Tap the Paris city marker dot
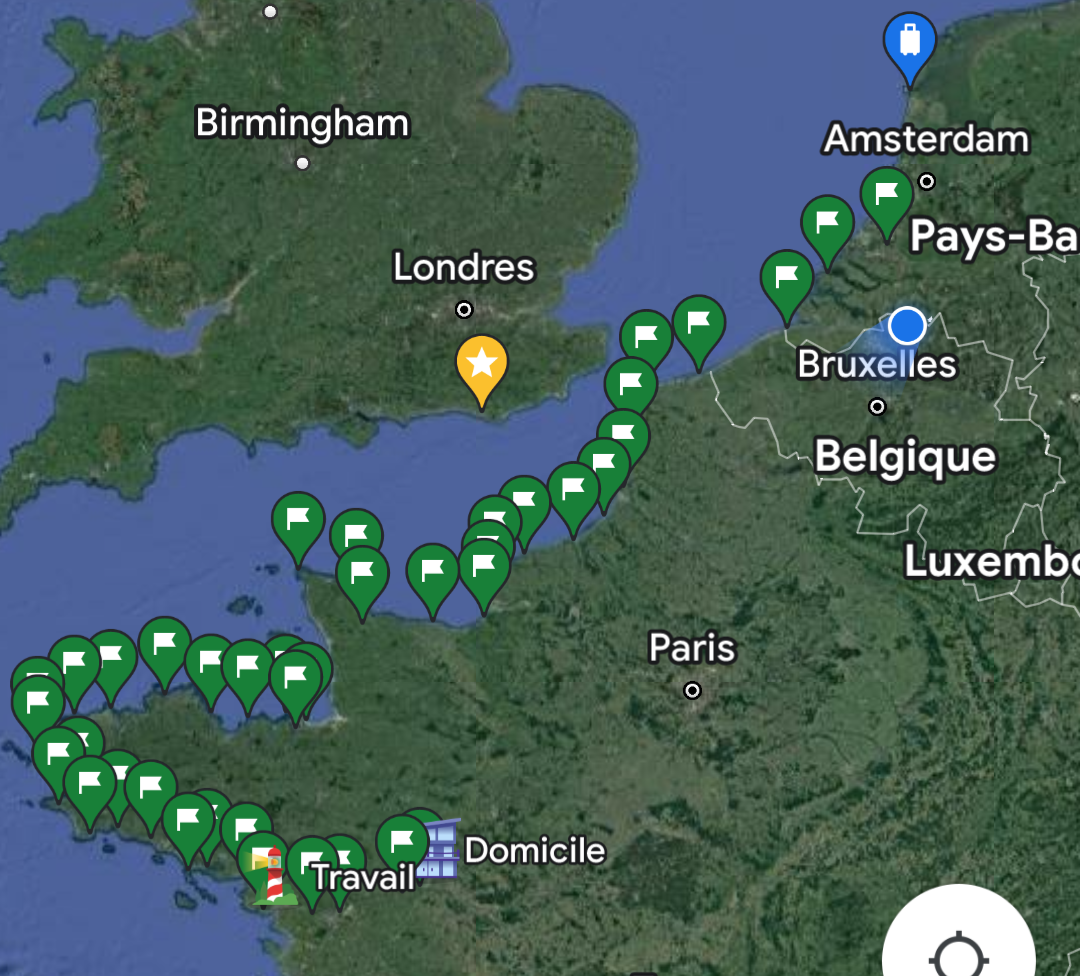Viewport: 1080px width, 976px height. point(692,690)
